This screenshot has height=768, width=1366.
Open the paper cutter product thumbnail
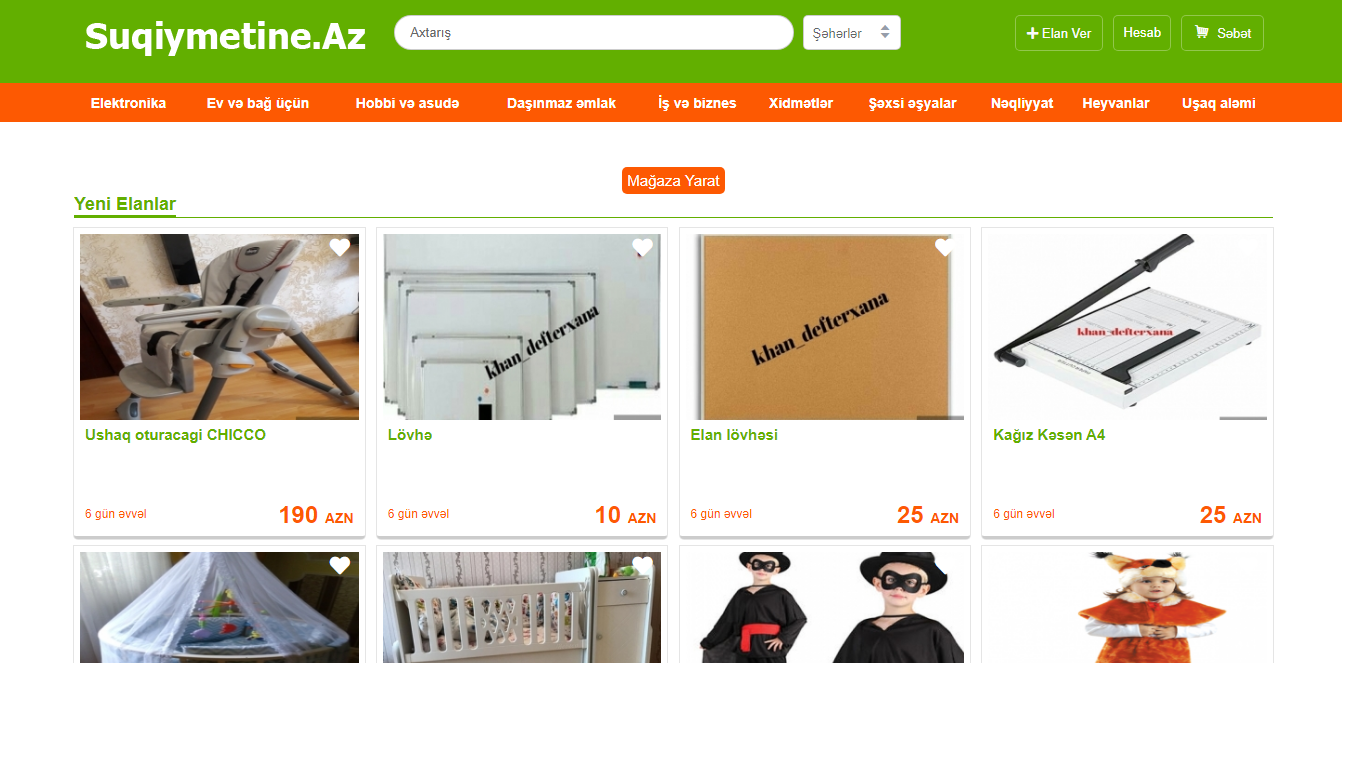coord(1127,327)
